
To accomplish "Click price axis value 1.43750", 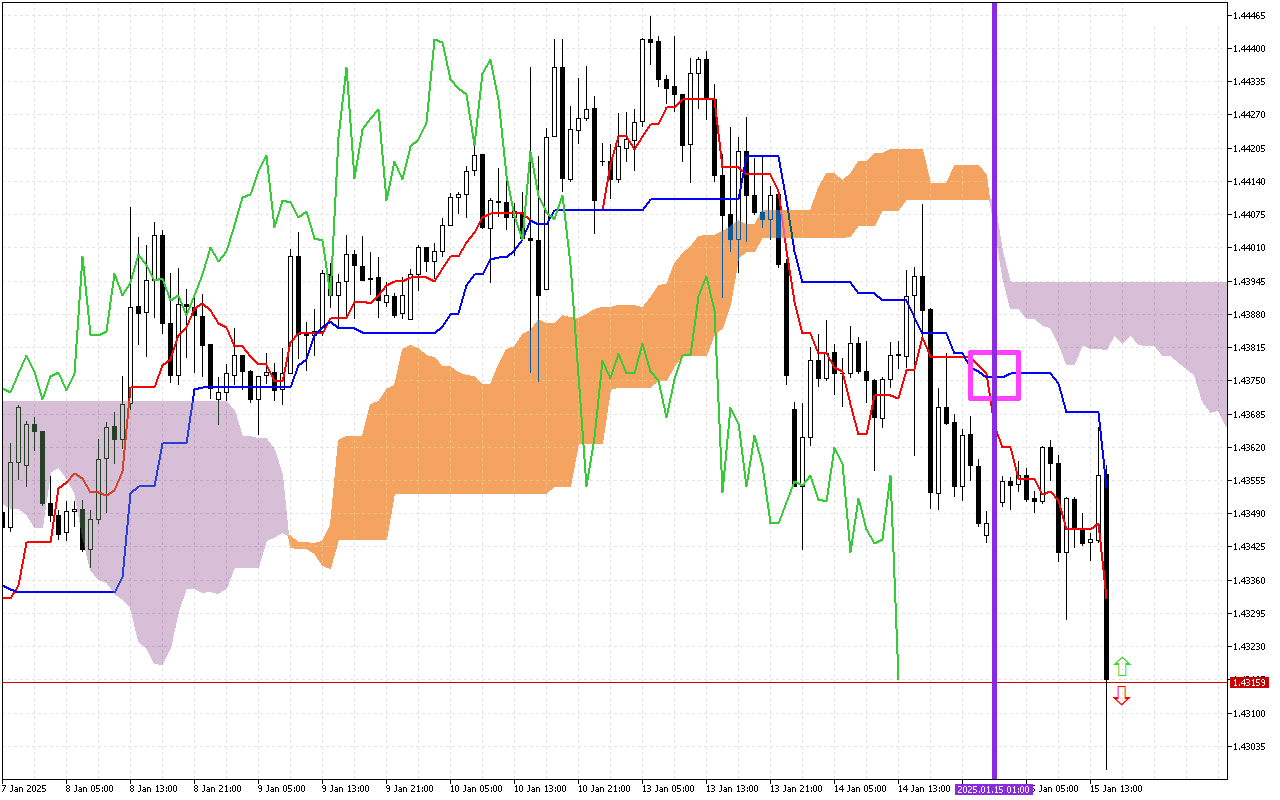I will tap(1248, 381).
